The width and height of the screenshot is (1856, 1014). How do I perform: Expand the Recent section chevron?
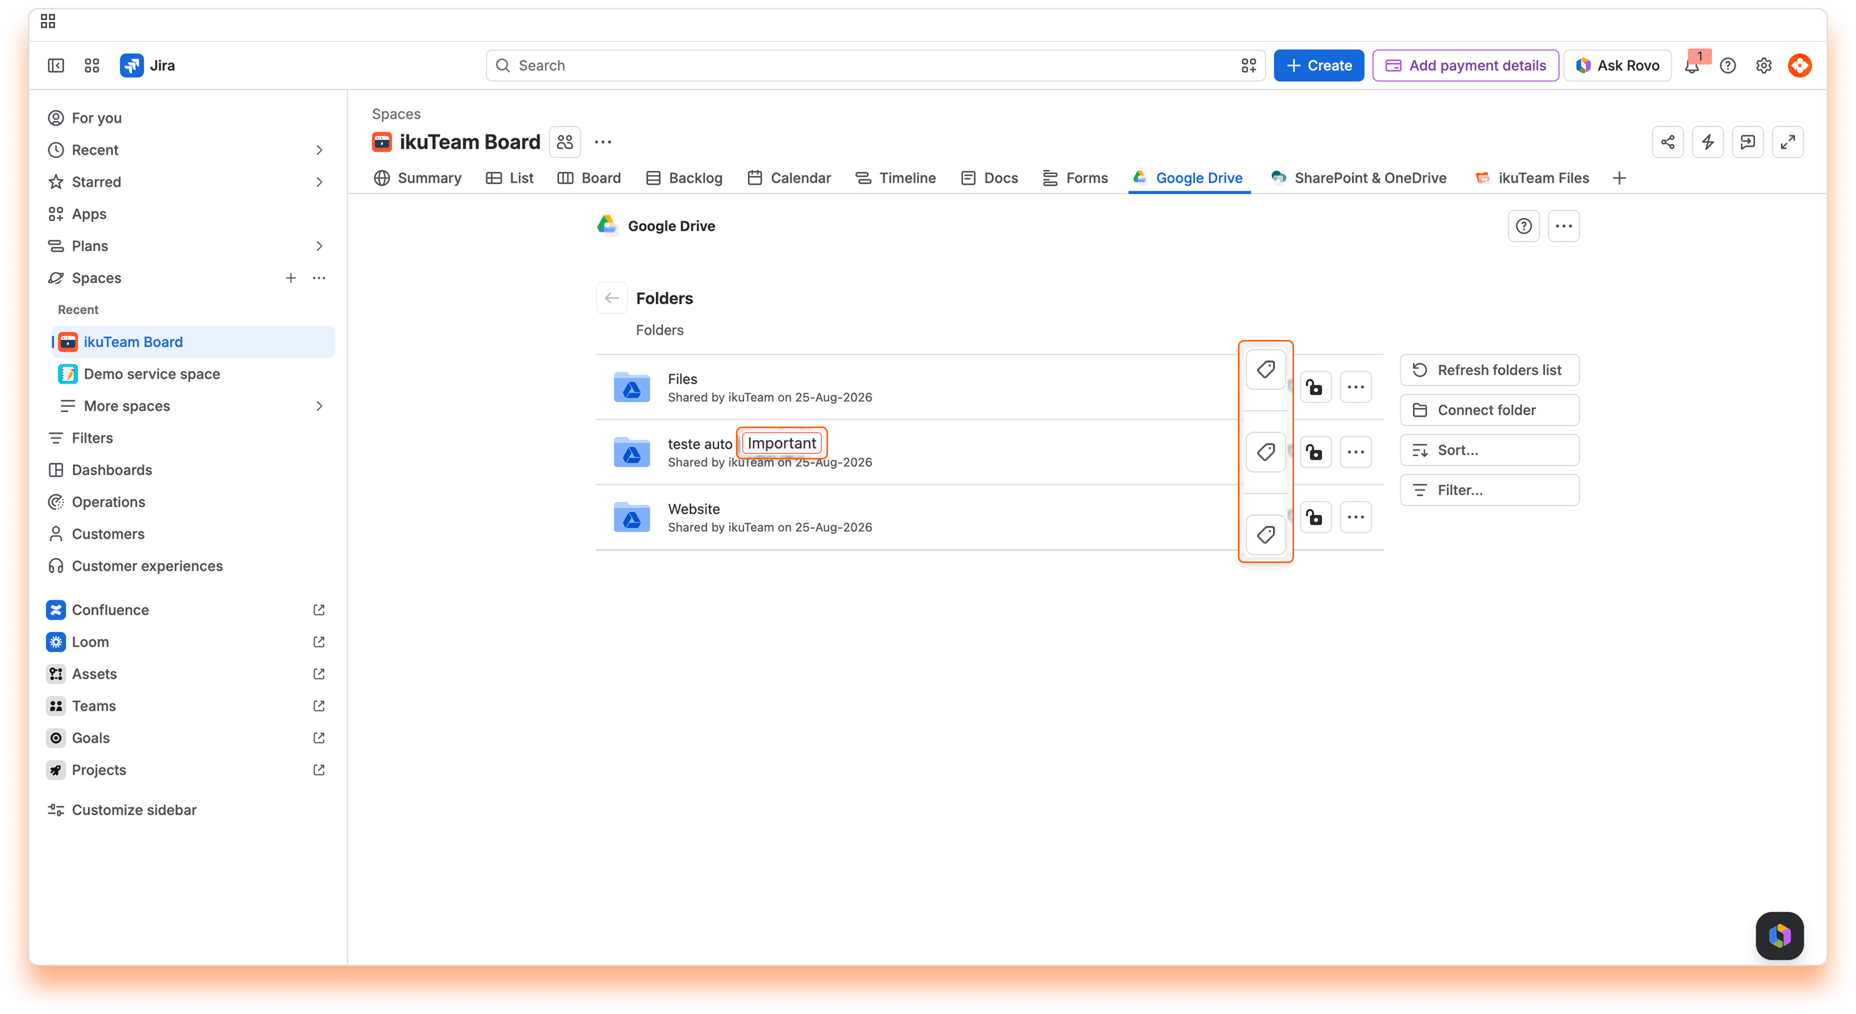[319, 150]
